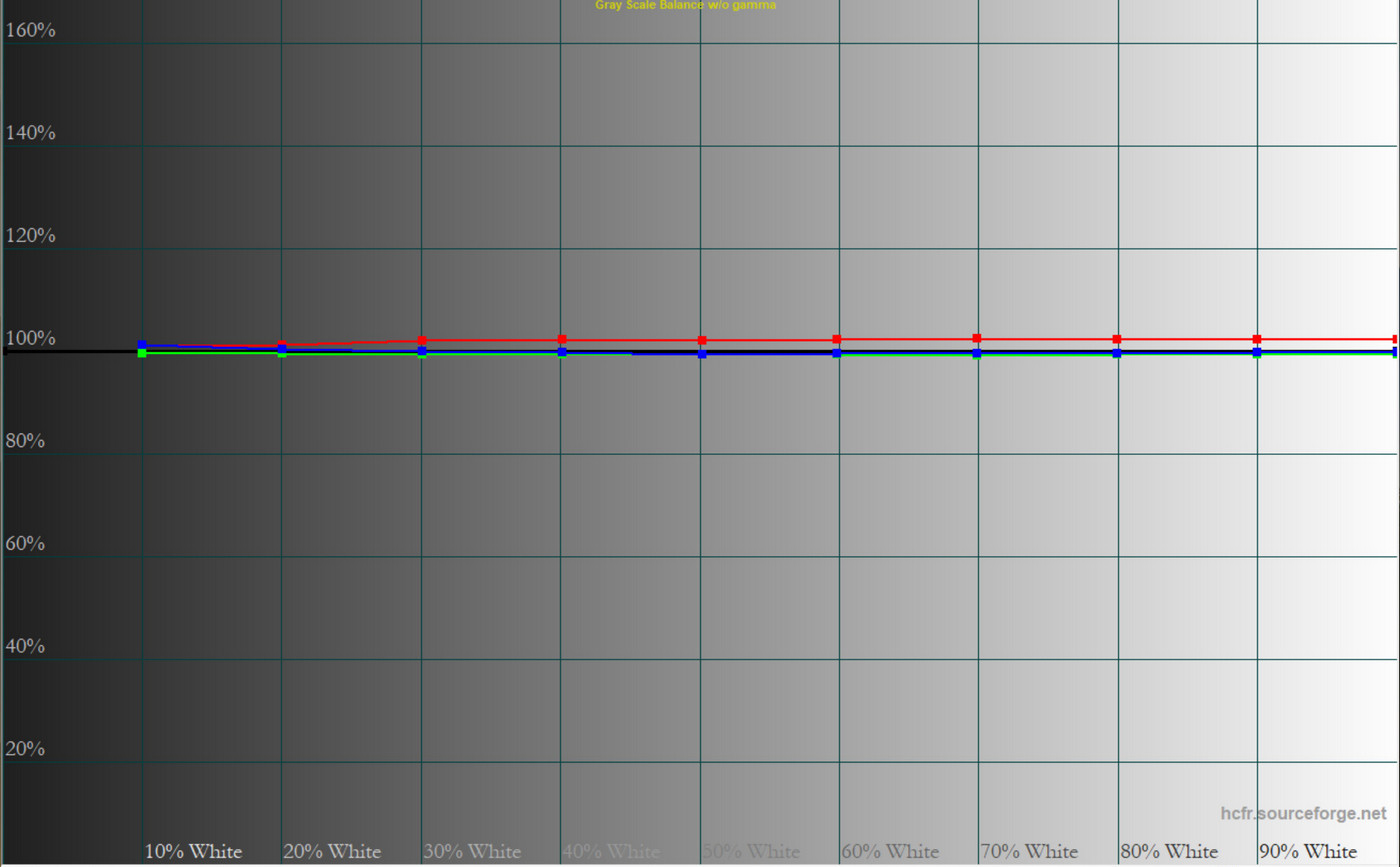The width and height of the screenshot is (1400, 867).
Task: Click the 10% White axis label
Action: tap(193, 852)
